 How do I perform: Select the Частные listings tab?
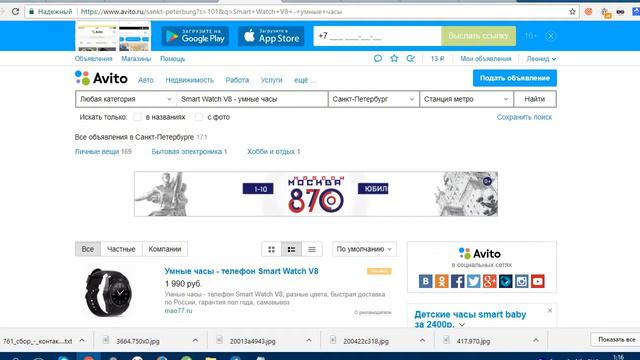click(x=121, y=249)
